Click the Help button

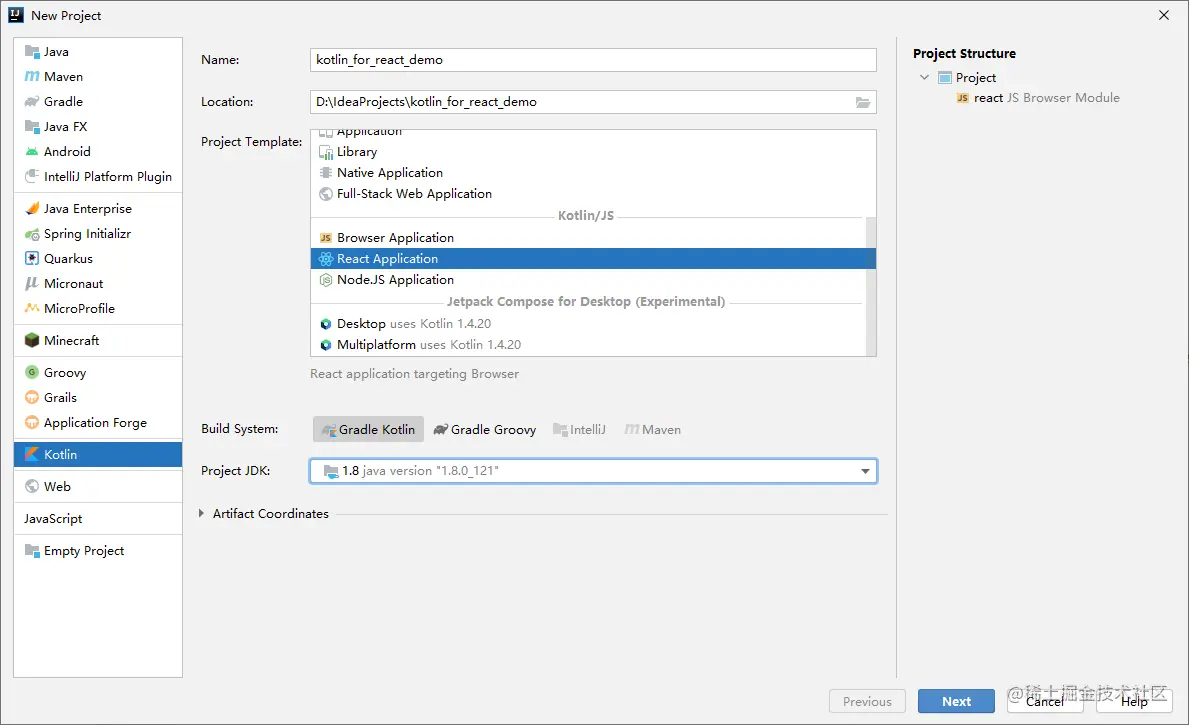point(1134,701)
